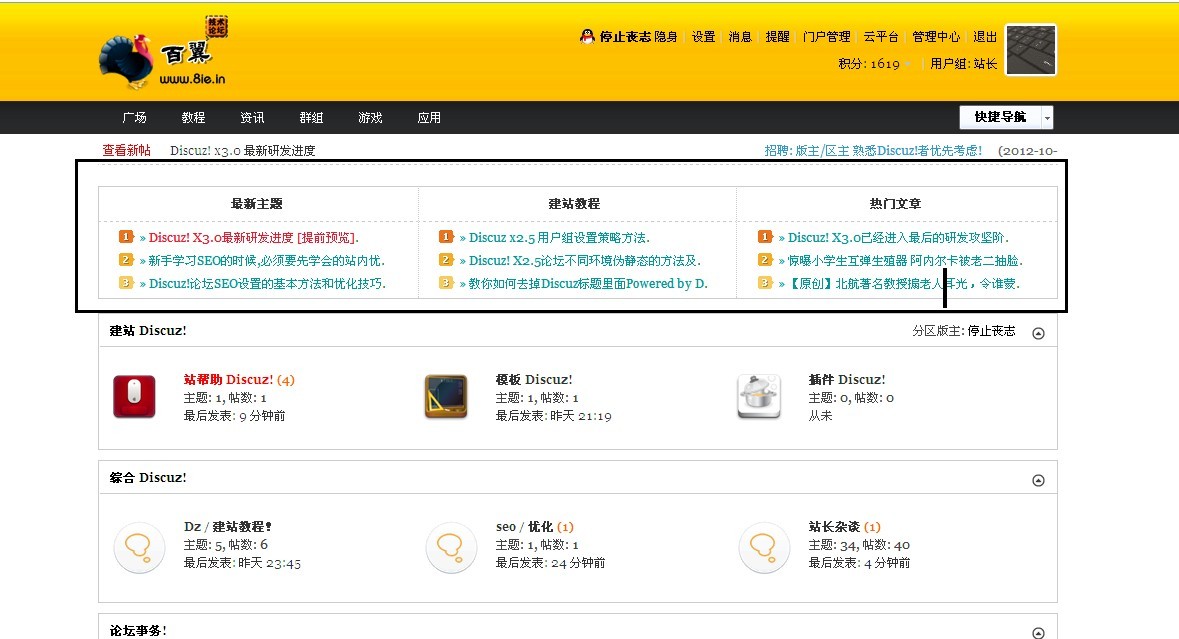Open the 插件 Discuz! forum

click(x=847, y=380)
